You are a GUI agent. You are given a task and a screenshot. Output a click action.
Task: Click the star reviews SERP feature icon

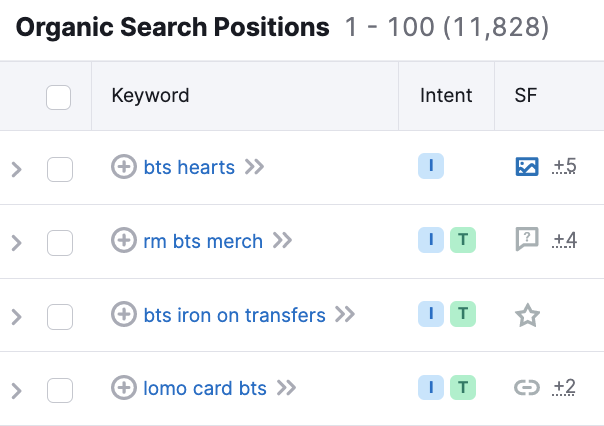(x=527, y=316)
